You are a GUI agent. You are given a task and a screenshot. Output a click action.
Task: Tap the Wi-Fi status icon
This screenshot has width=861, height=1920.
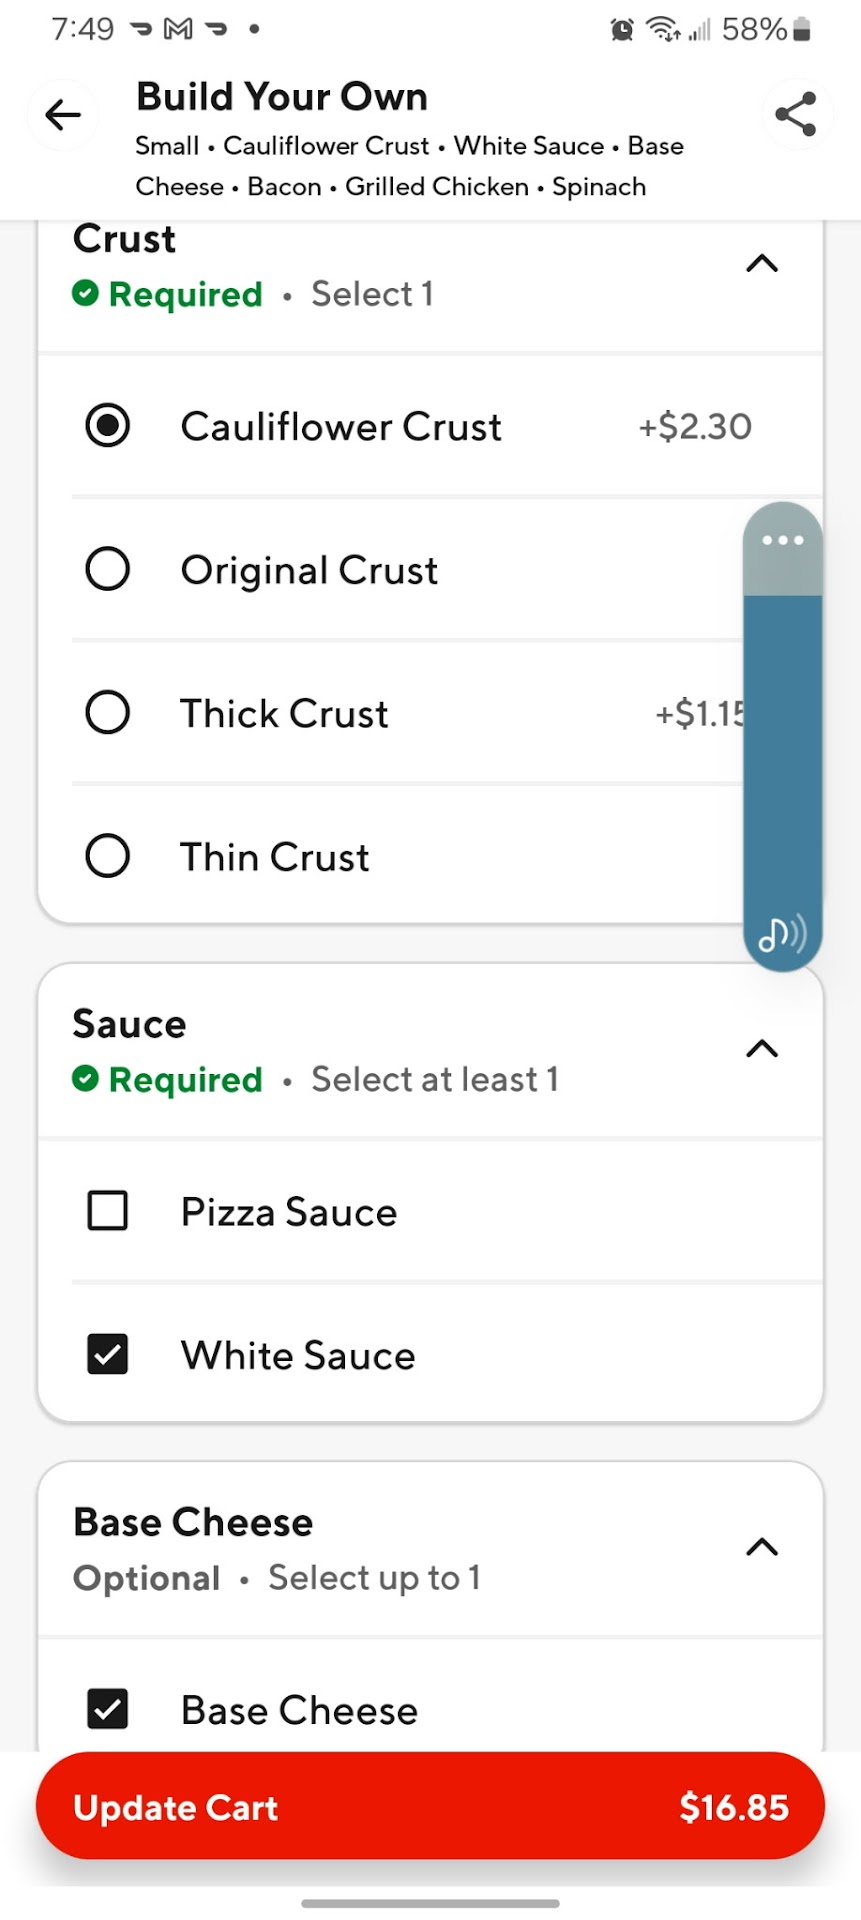coord(662,30)
